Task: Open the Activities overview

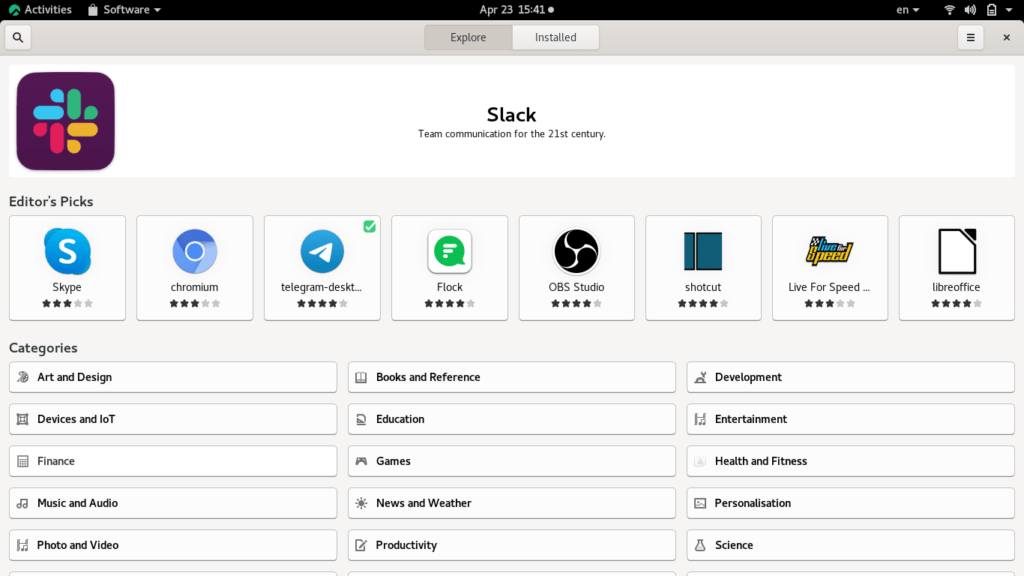Action: point(40,10)
